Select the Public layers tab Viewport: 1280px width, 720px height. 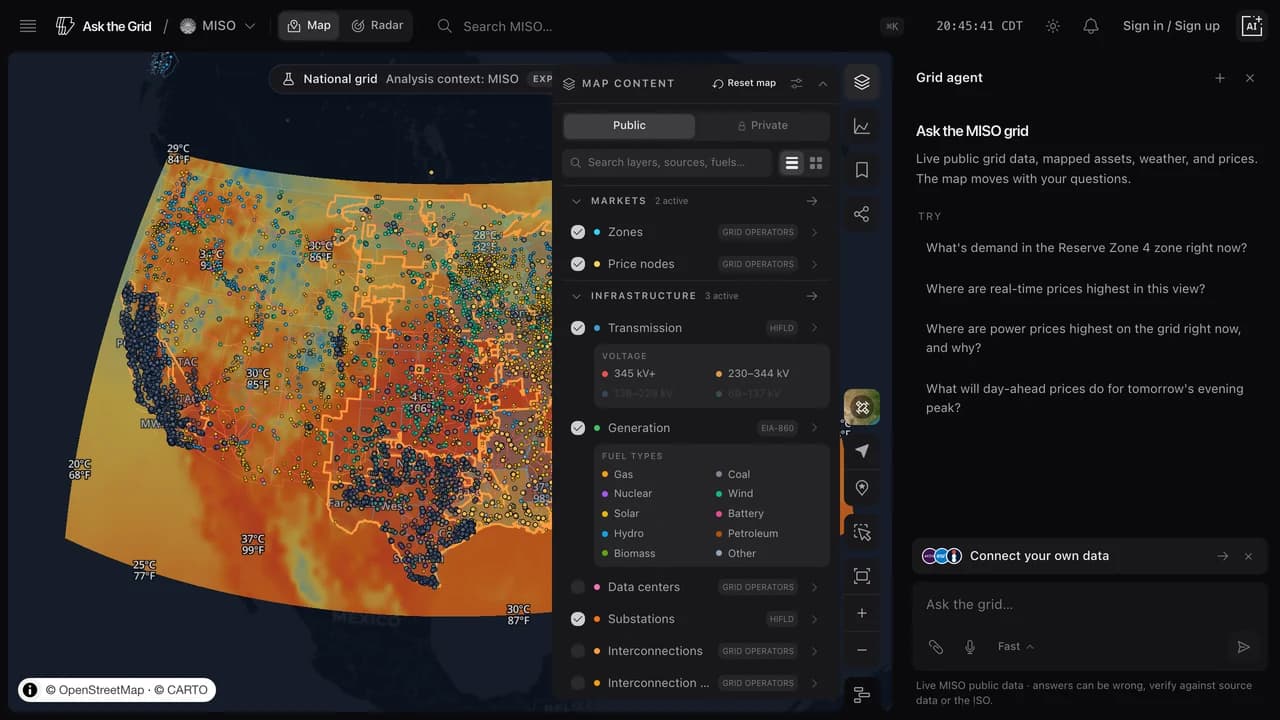point(629,126)
